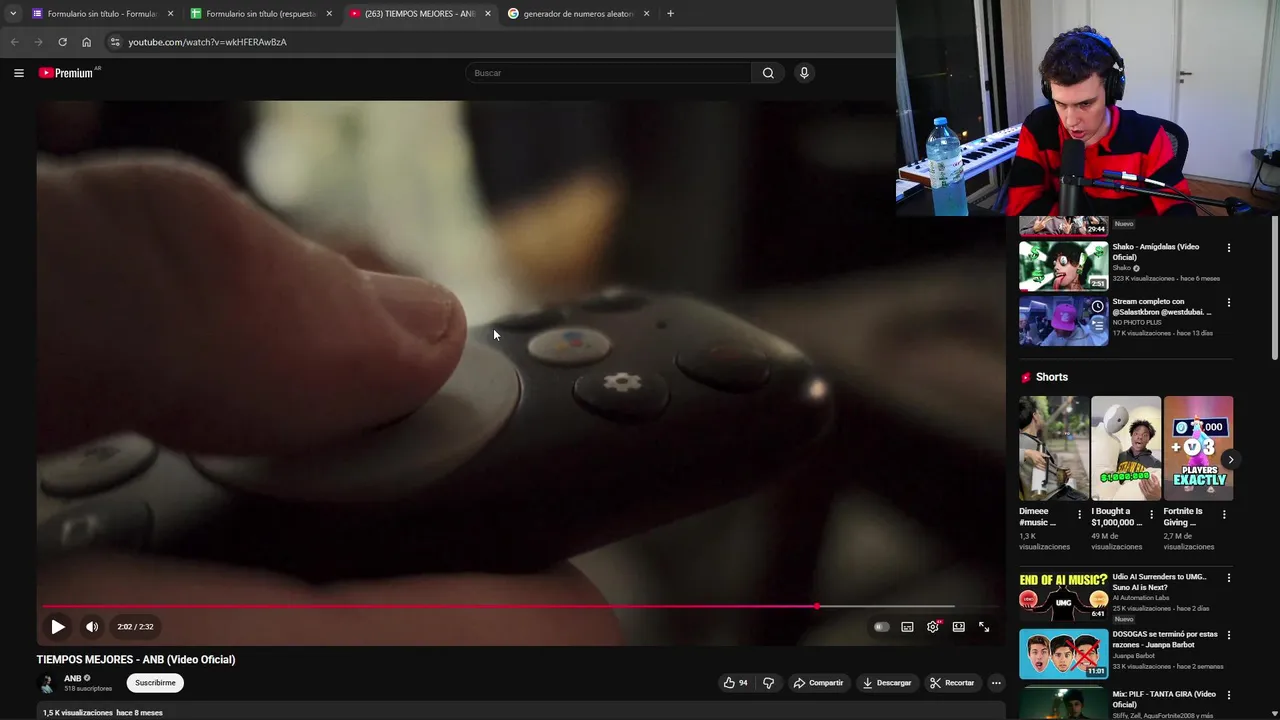
Task: Open options for DOSOGAS se terminó video
Action: (1229, 635)
